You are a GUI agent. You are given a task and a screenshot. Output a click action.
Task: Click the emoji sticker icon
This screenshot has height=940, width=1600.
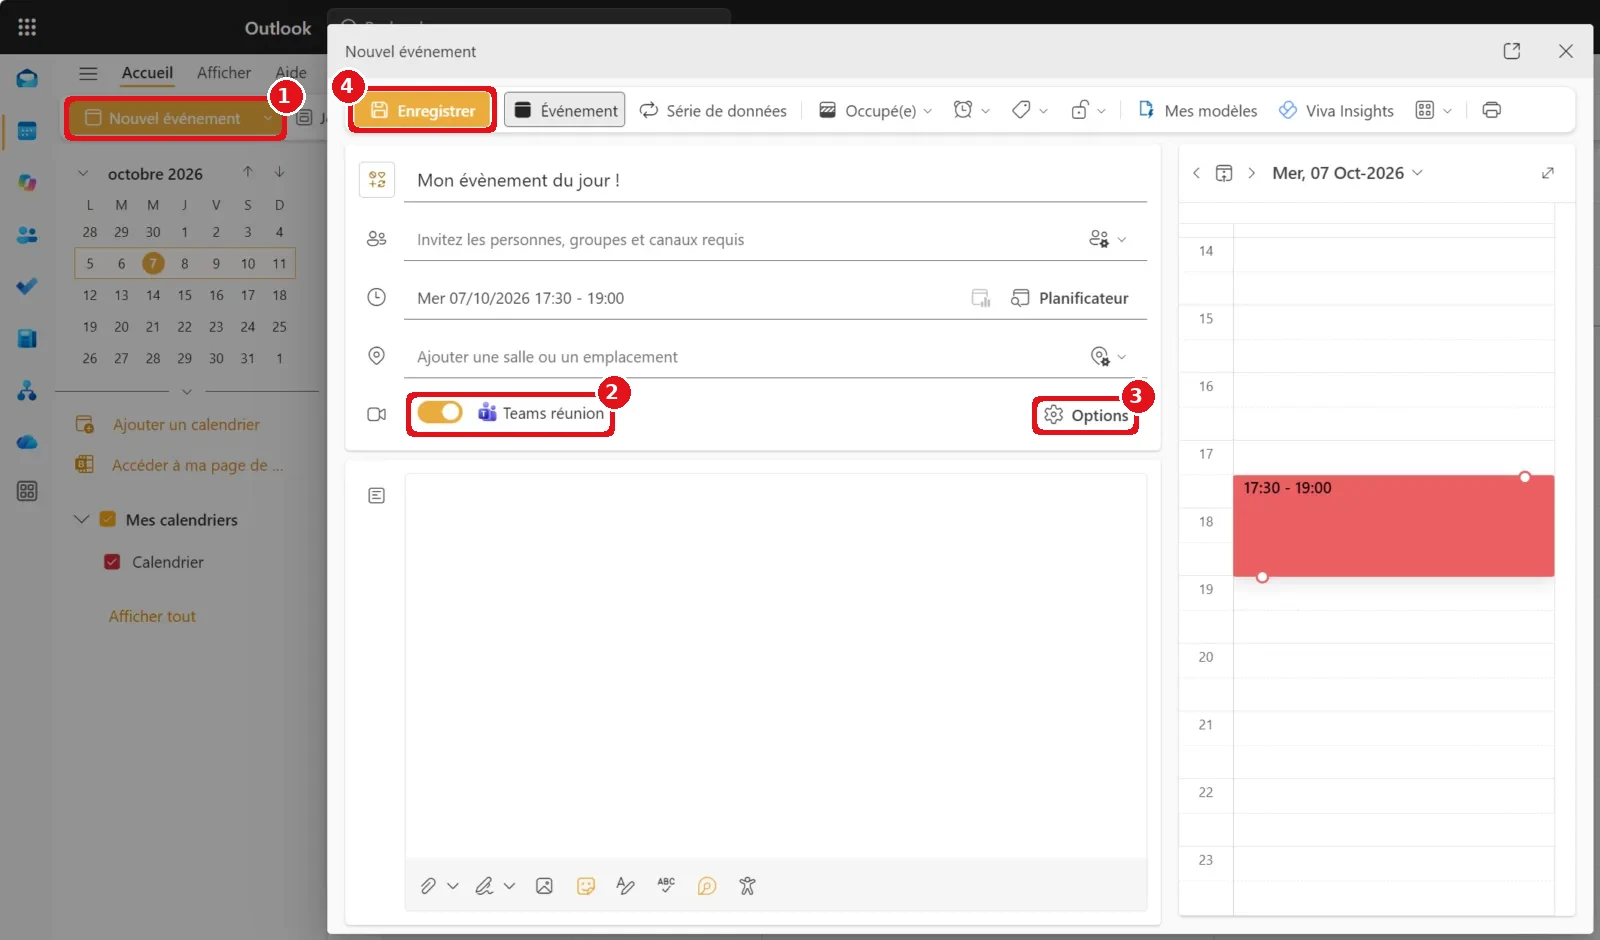click(x=586, y=886)
